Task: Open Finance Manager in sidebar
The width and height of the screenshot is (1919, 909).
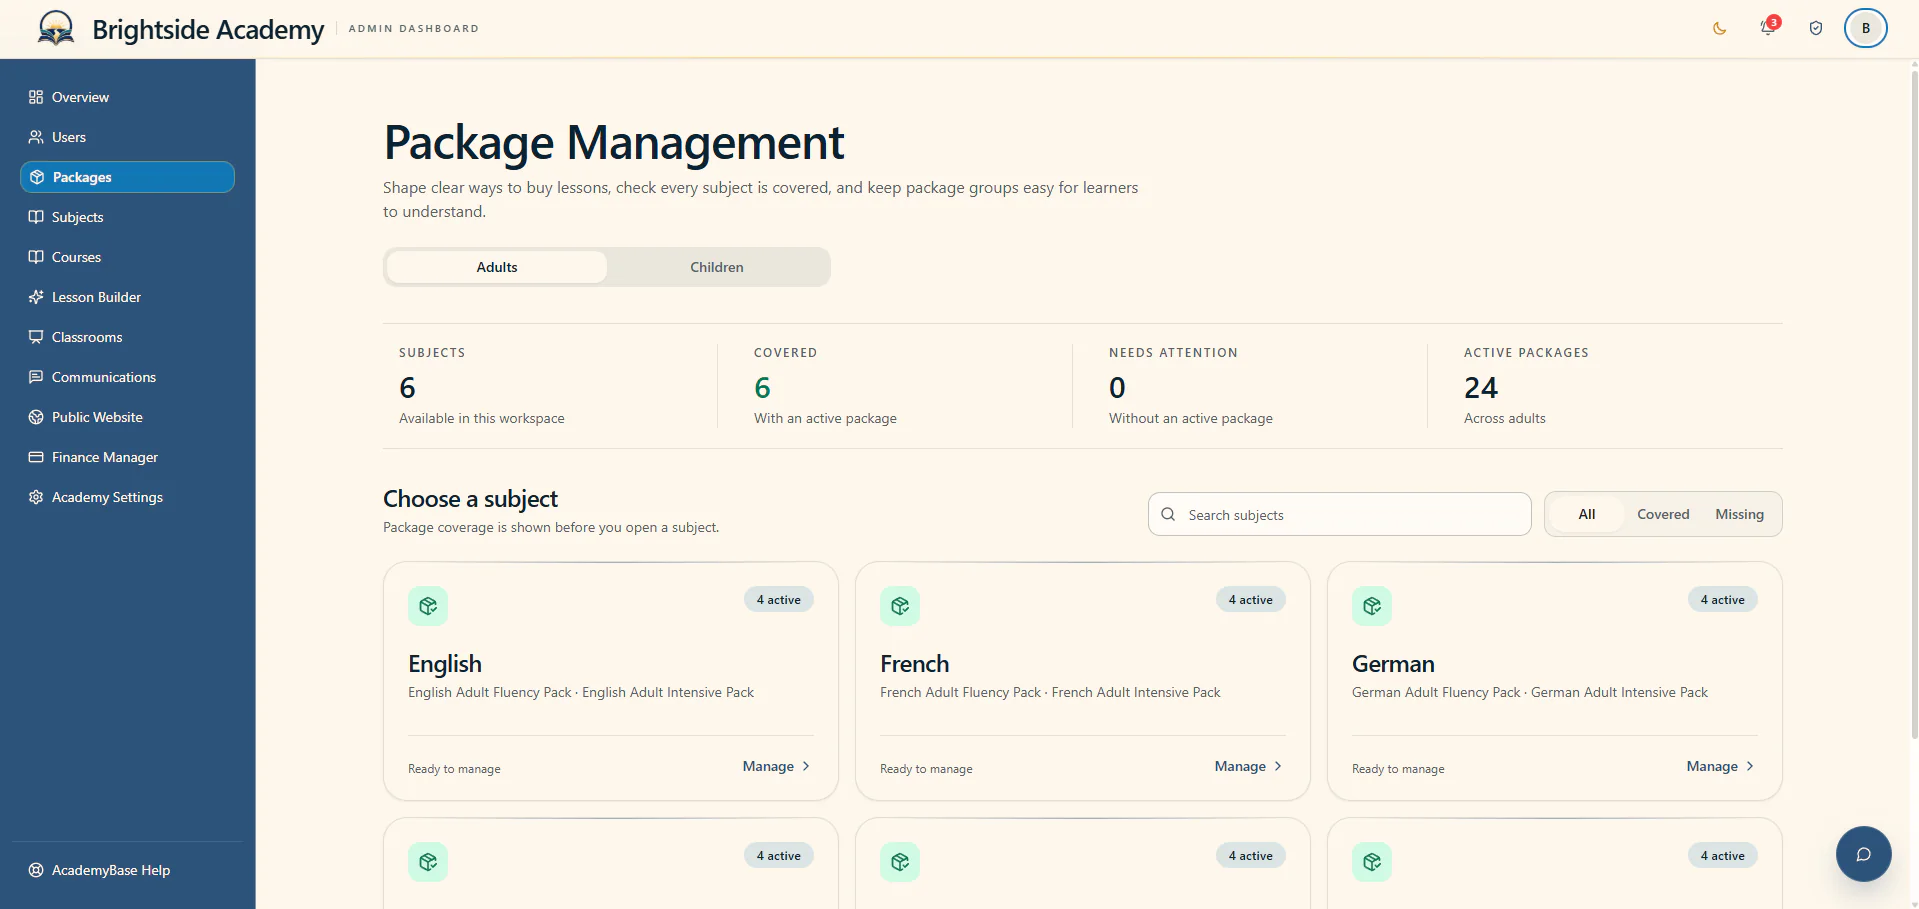Action: [x=127, y=457]
